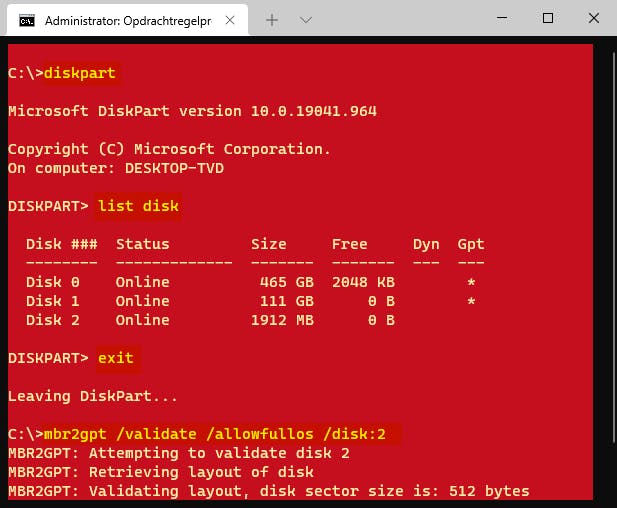Click the 'list disk' command text
This screenshot has height=508, width=617.
138,206
